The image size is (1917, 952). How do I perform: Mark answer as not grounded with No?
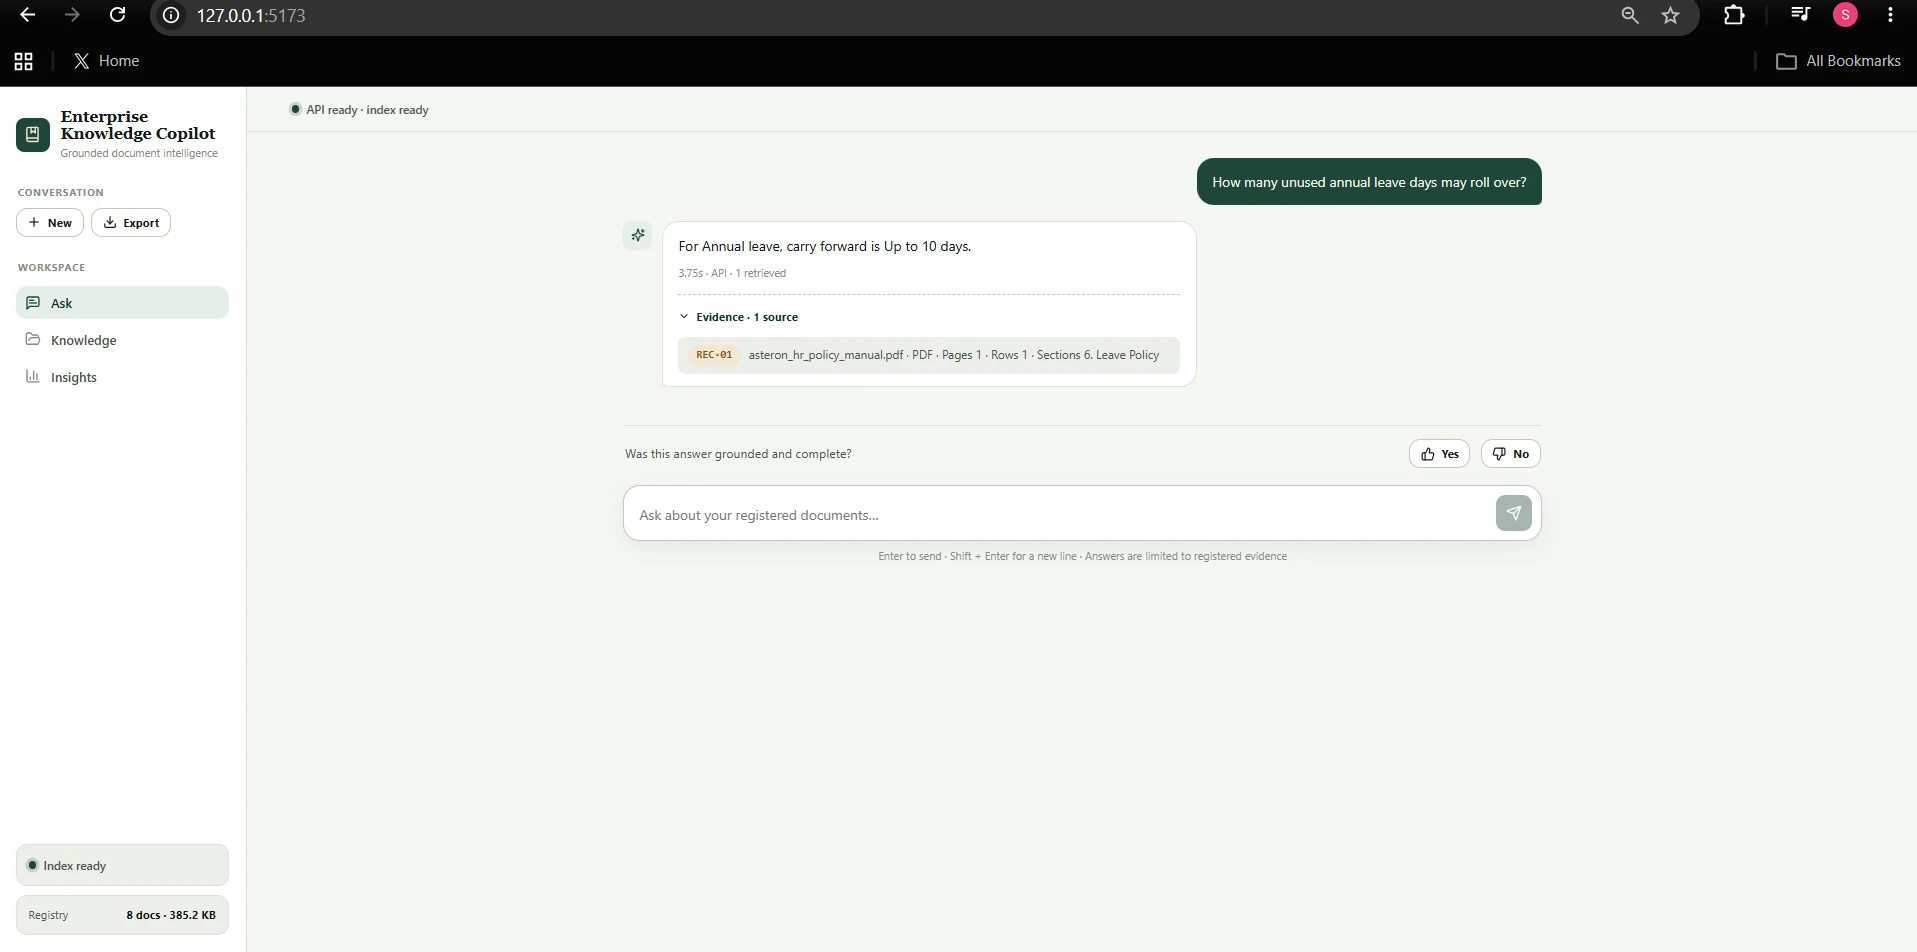point(1510,454)
